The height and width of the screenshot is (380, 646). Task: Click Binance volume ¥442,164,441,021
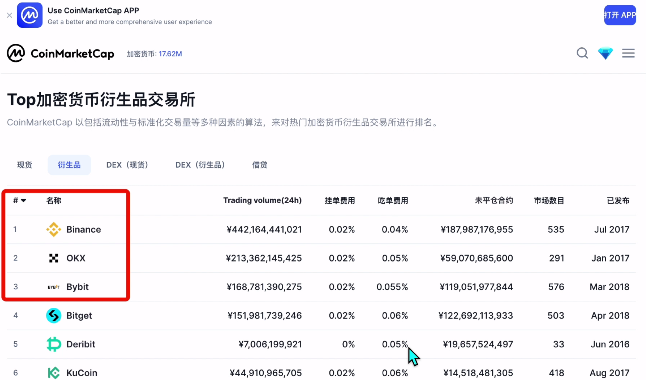point(264,230)
